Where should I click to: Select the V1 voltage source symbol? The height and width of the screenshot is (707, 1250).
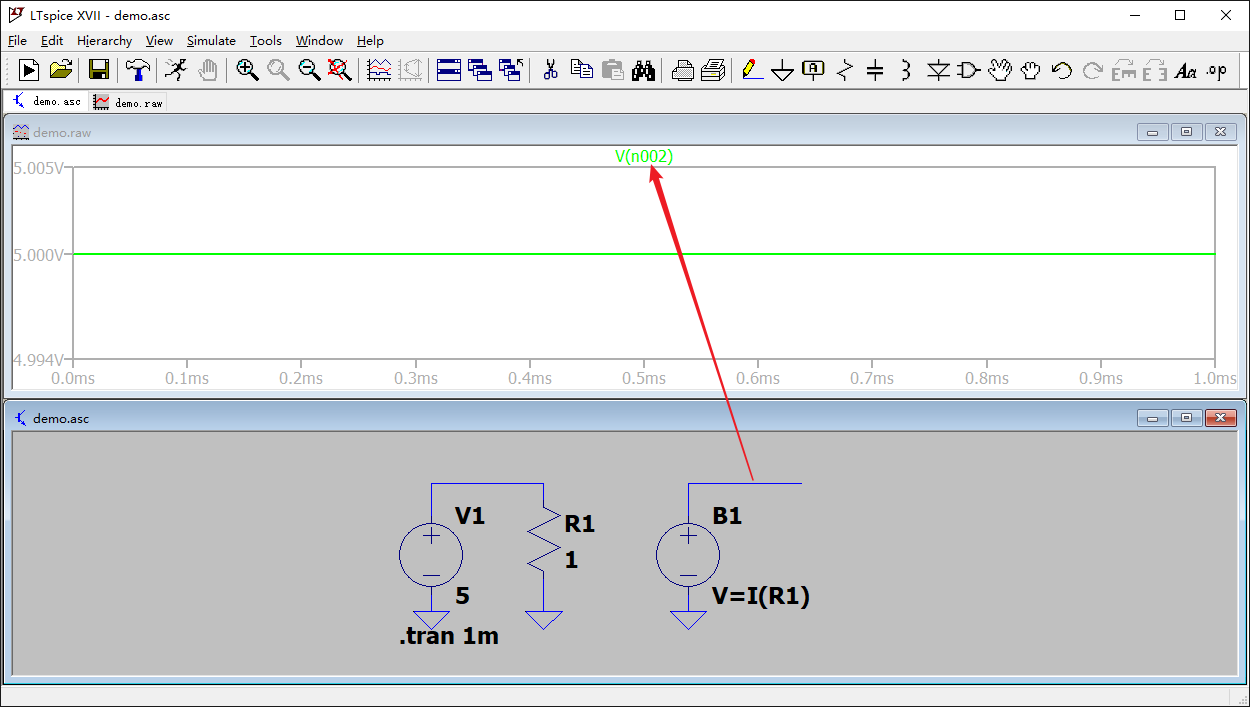[x=432, y=555]
